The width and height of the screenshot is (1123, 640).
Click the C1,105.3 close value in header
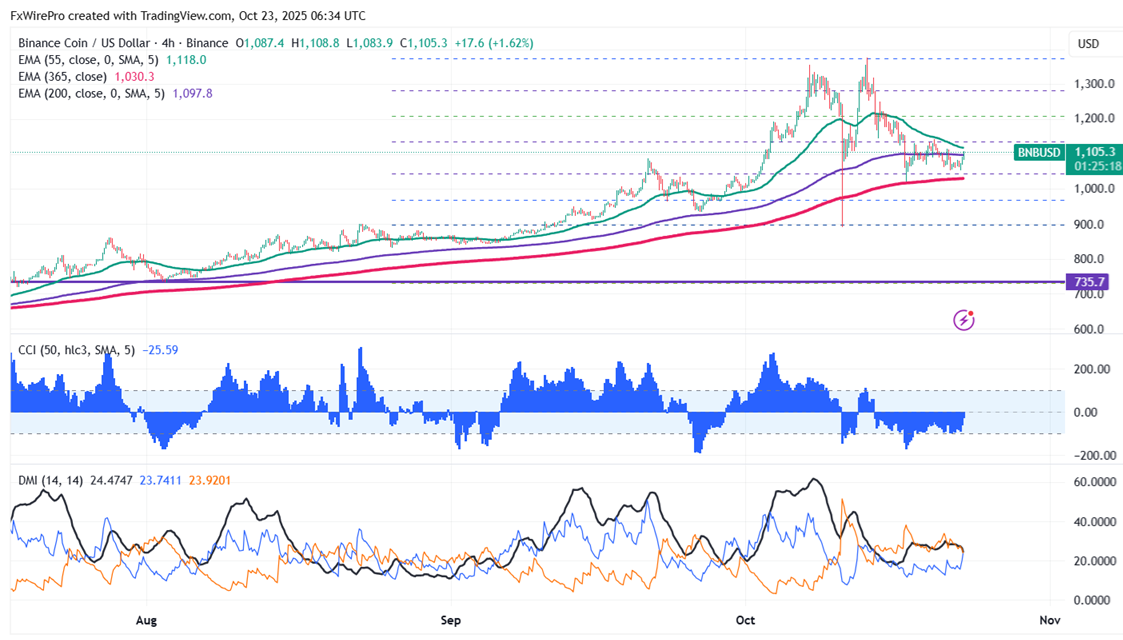tap(423, 43)
